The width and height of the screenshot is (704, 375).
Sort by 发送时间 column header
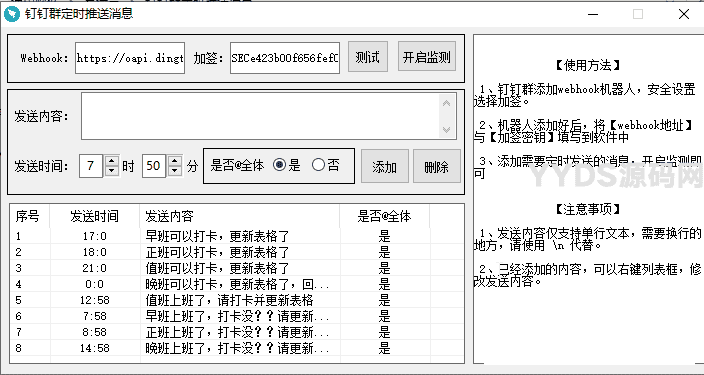coord(95,216)
